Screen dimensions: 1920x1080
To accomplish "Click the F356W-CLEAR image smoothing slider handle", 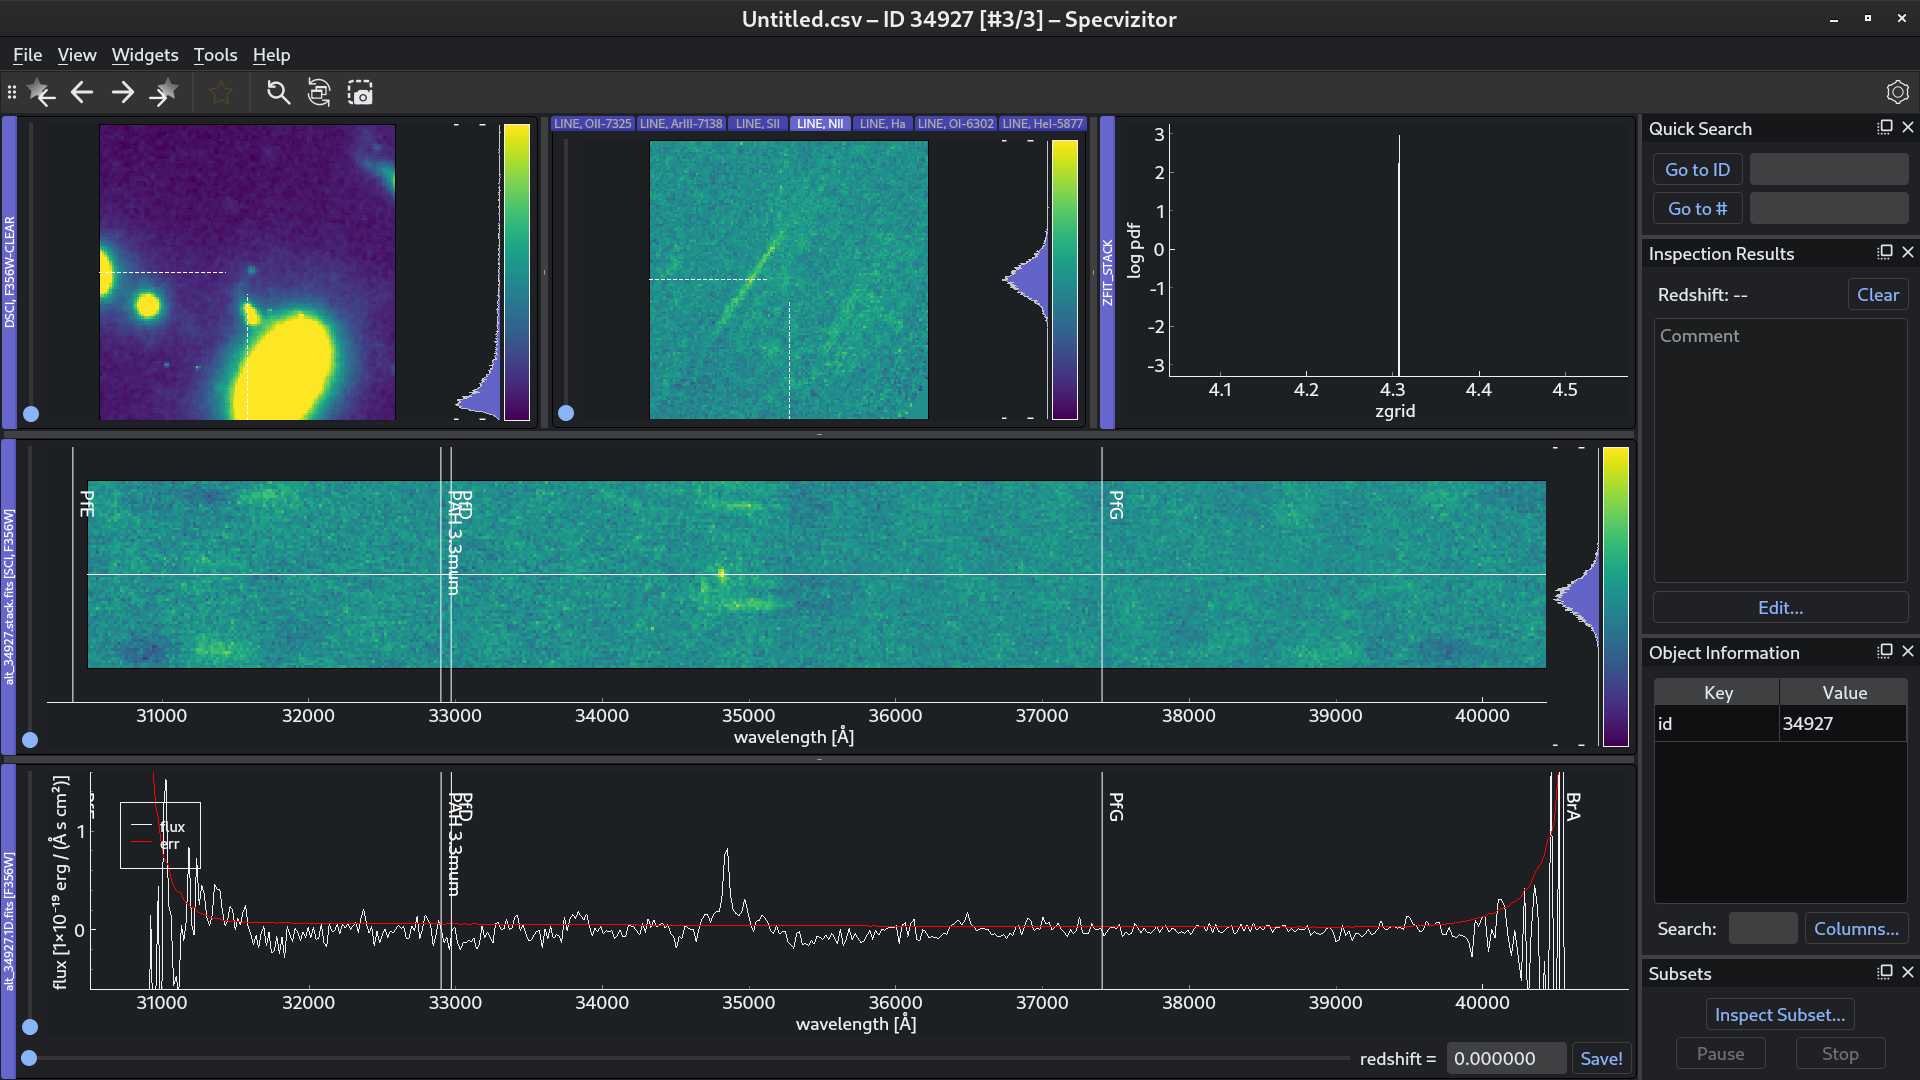I will (31, 414).
